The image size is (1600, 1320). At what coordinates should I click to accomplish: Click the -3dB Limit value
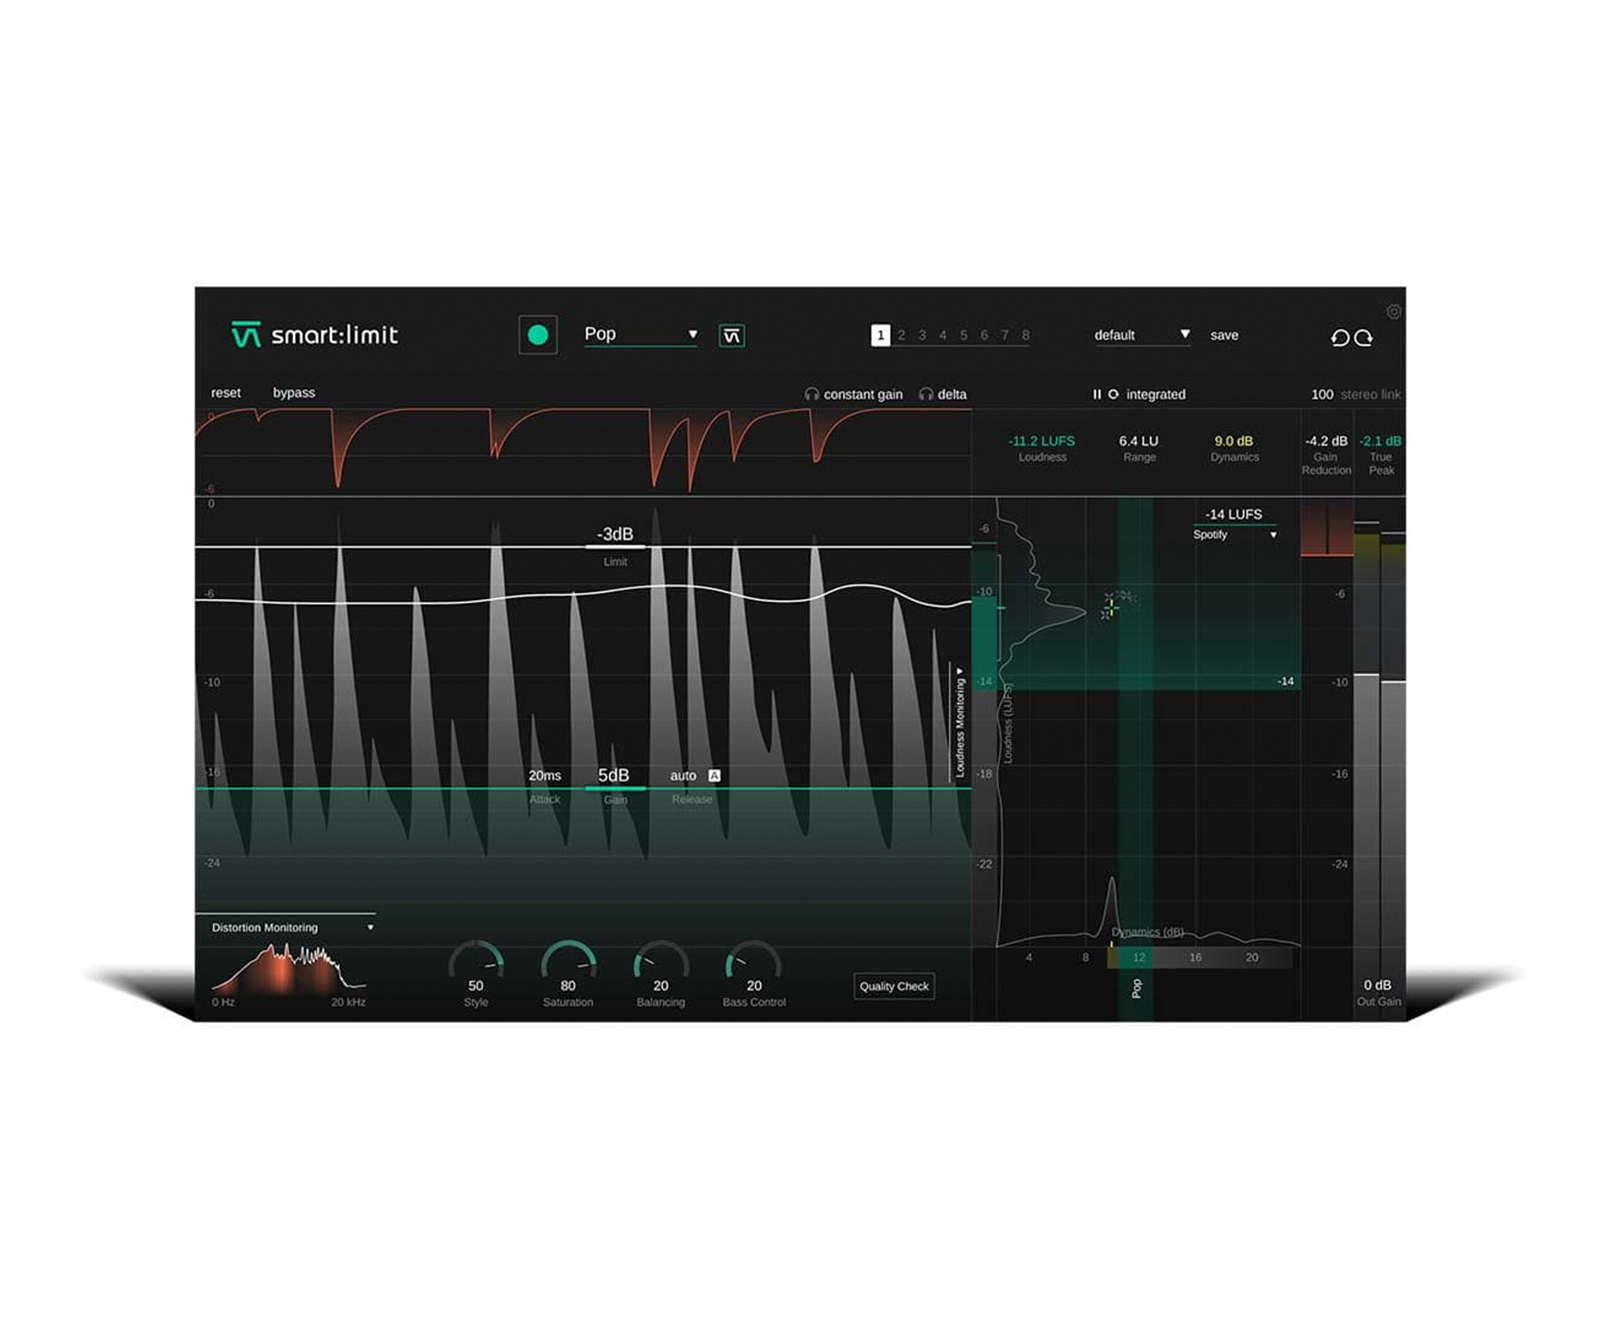(615, 534)
